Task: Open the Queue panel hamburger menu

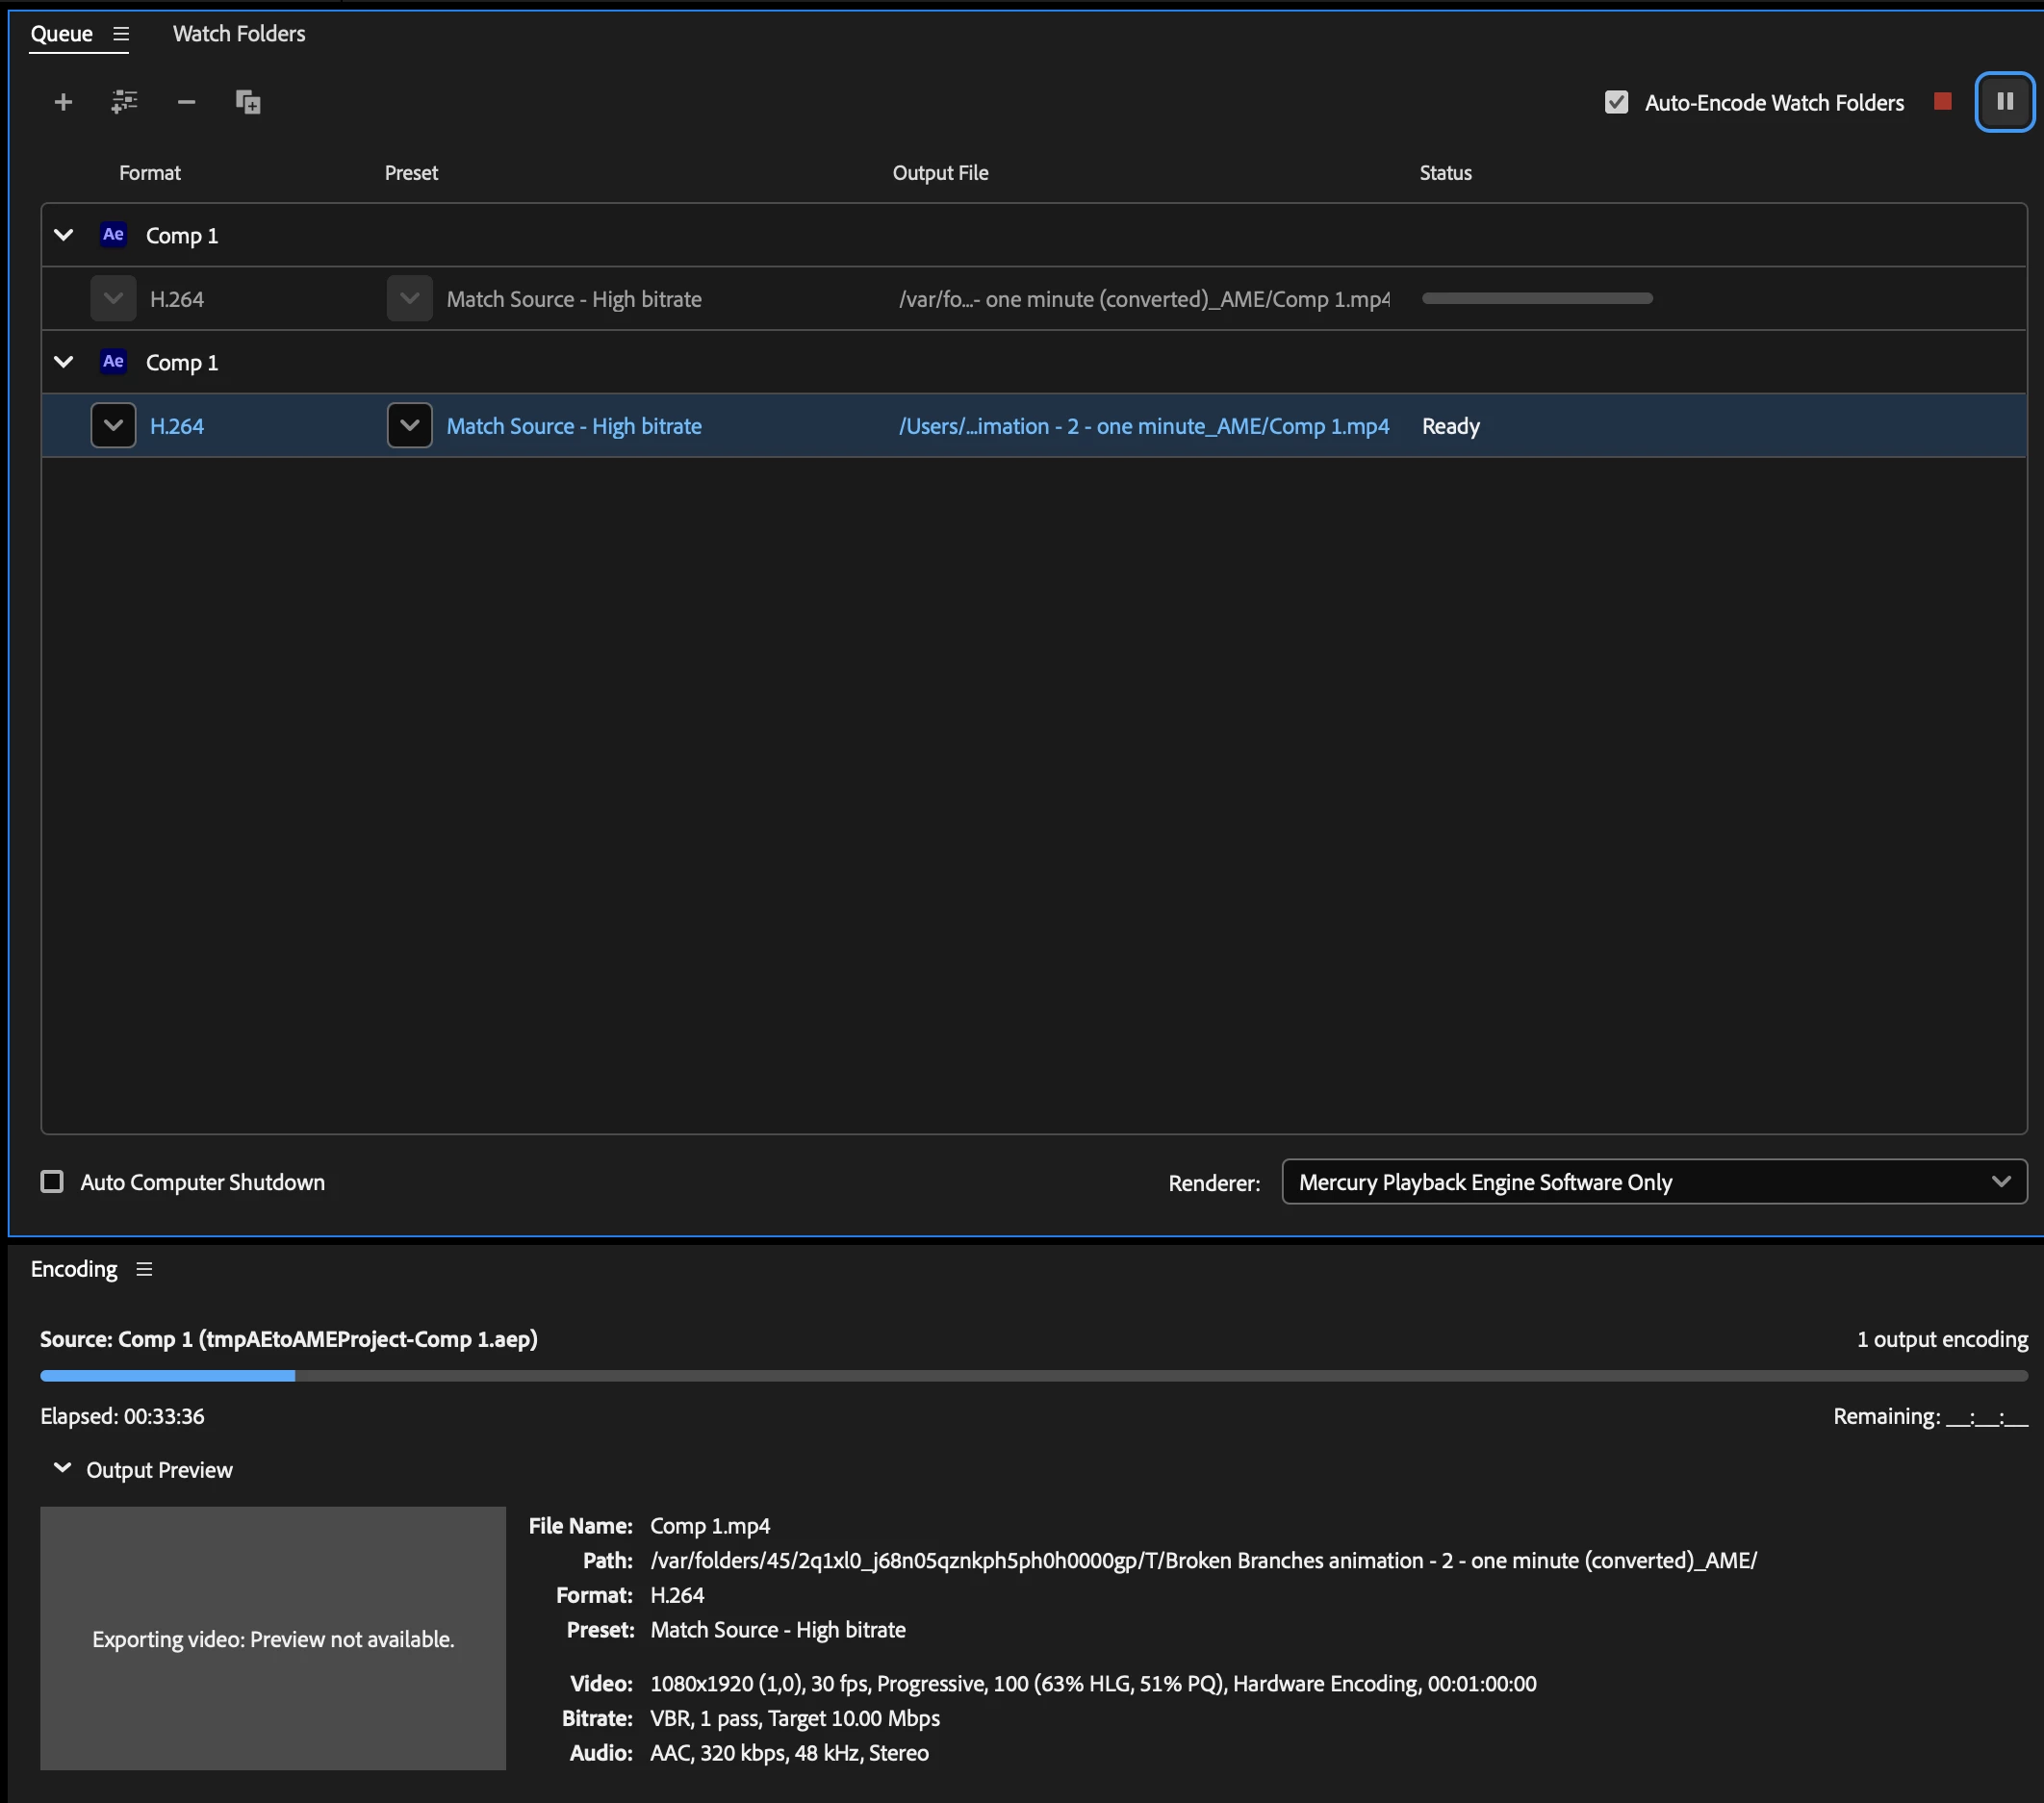Action: (121, 34)
